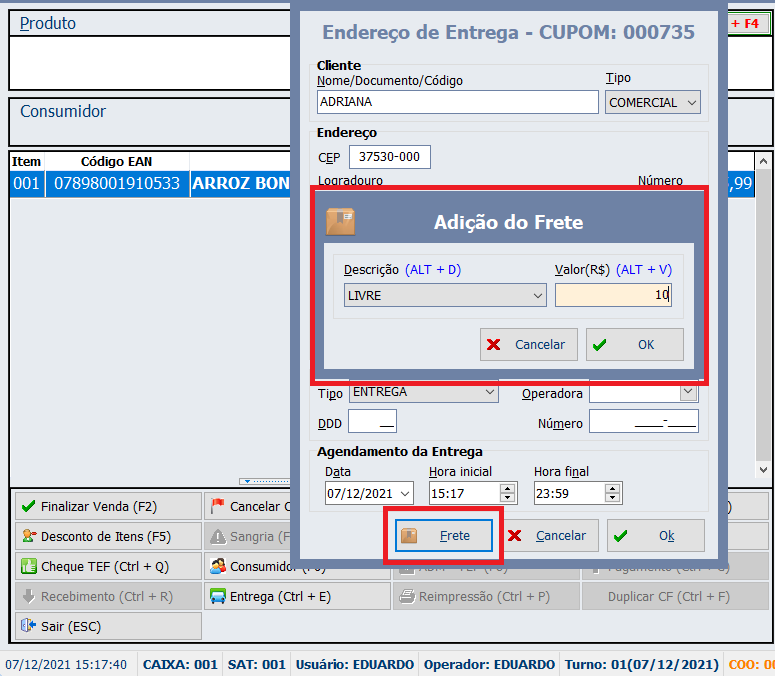The height and width of the screenshot is (676, 775).
Task: Click the Desconto de Itens (F5) icon
Action: [28, 537]
